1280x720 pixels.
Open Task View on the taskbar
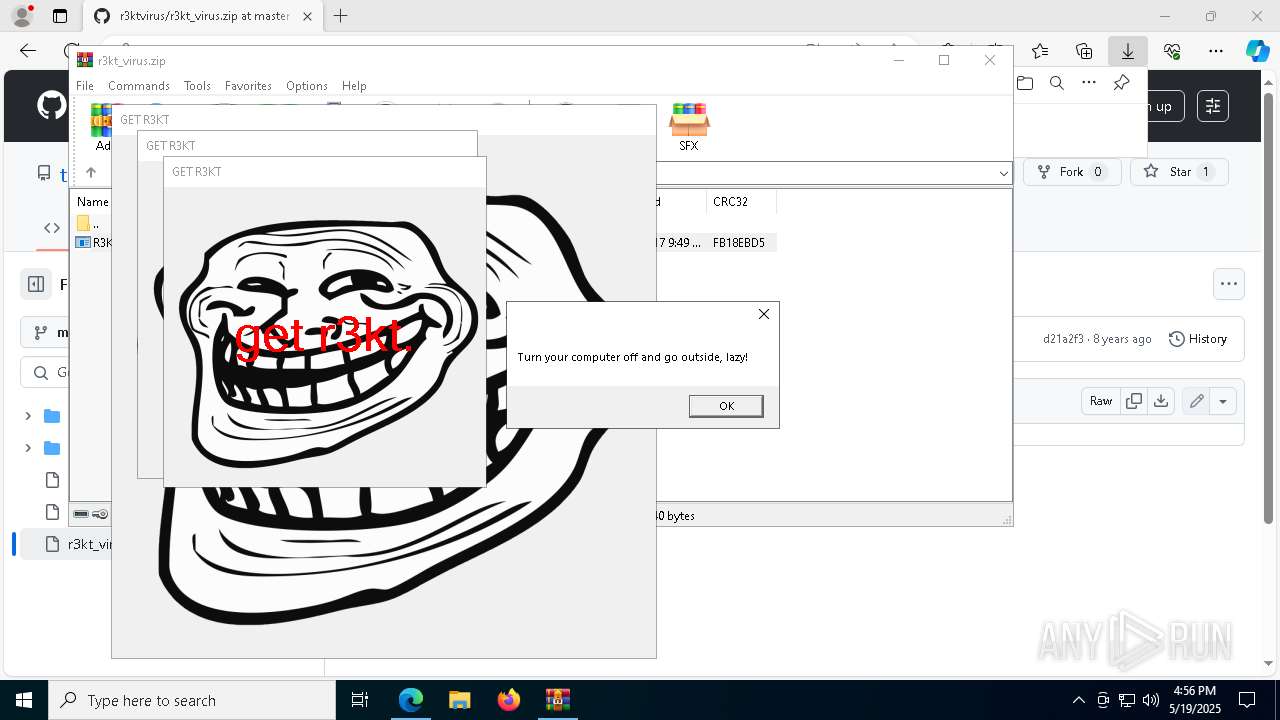[x=360, y=700]
